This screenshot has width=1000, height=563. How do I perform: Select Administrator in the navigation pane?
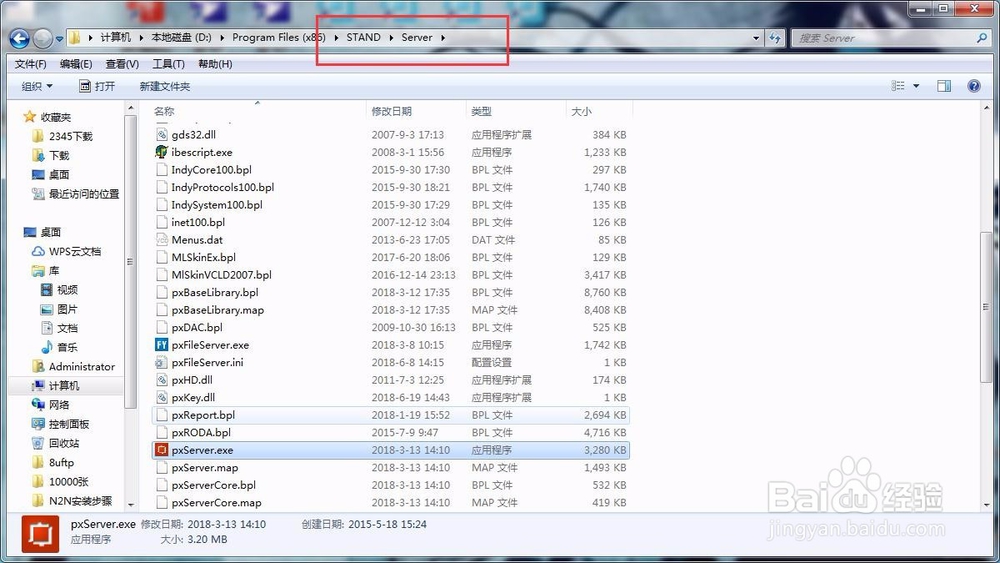[x=82, y=367]
